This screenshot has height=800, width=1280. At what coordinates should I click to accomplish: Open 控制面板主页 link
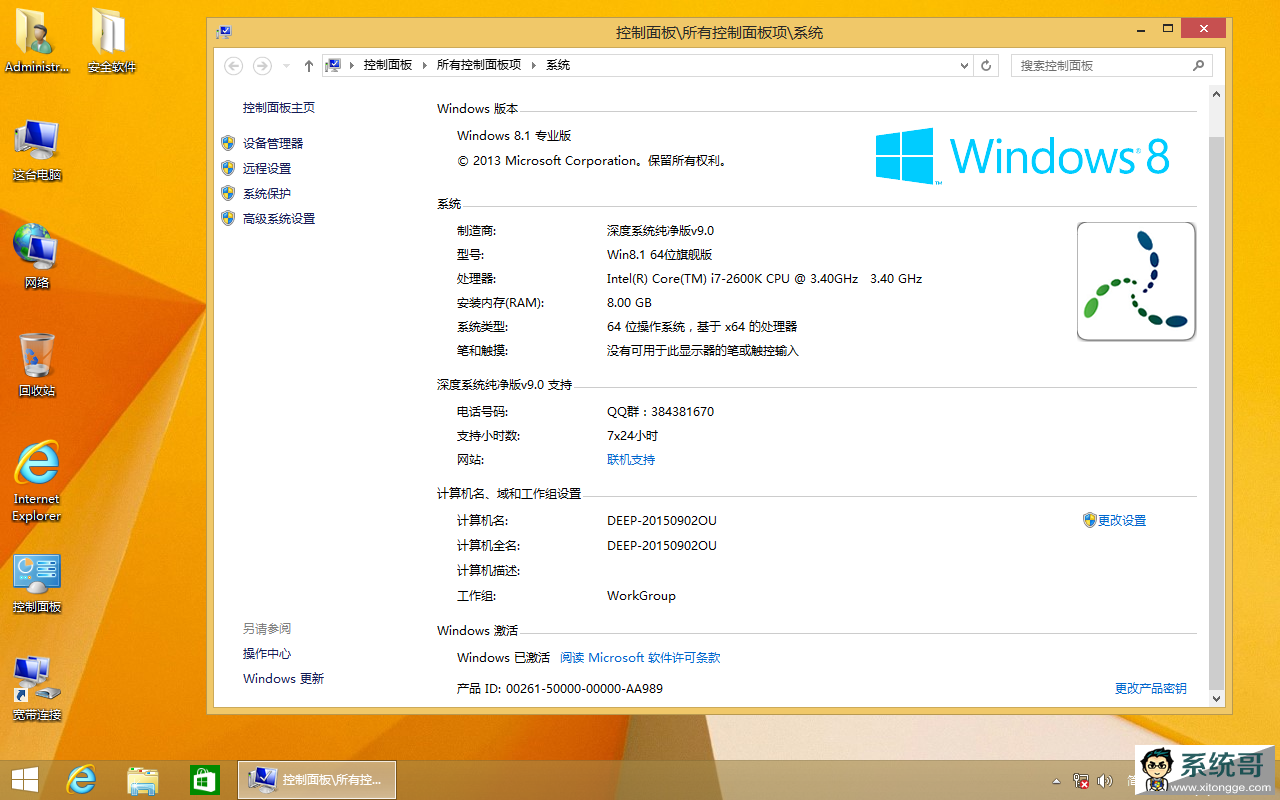(x=279, y=108)
